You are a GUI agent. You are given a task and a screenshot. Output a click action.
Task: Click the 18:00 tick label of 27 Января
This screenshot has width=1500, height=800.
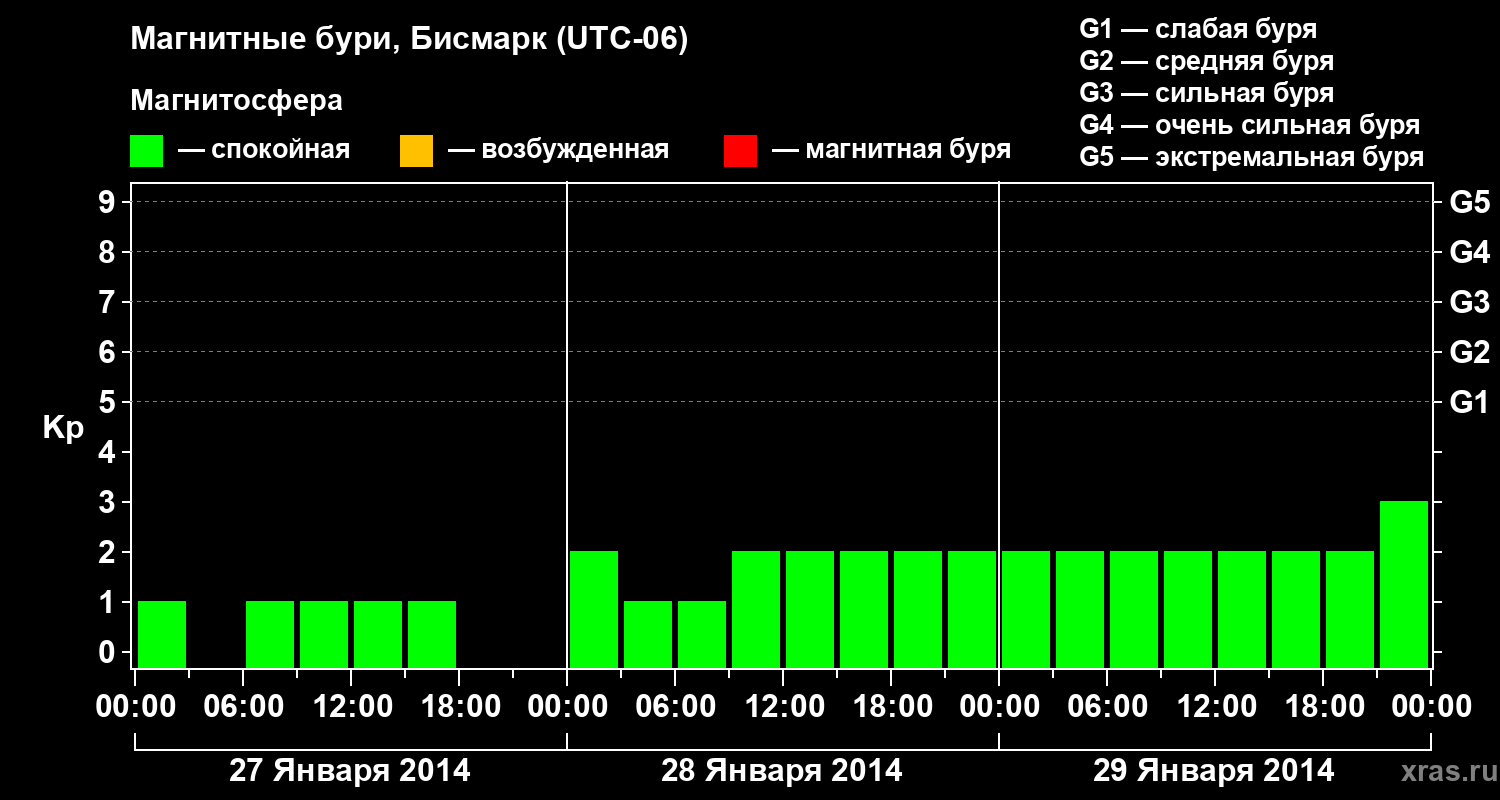coord(459,707)
